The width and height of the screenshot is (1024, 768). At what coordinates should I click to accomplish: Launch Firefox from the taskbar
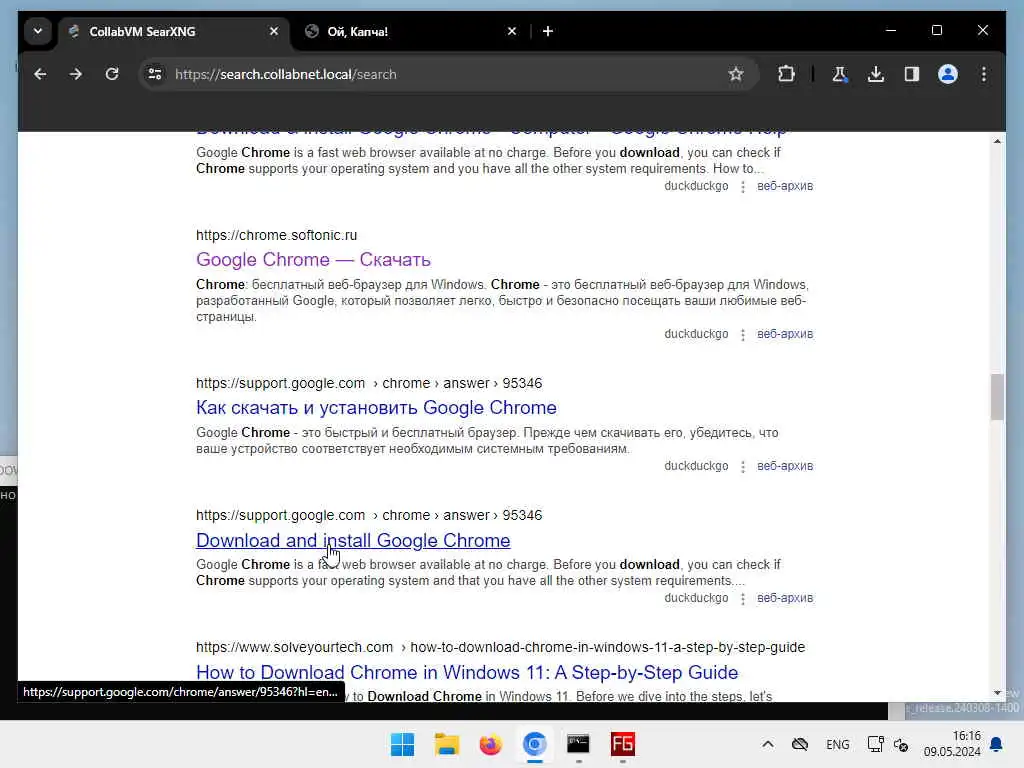[490, 744]
